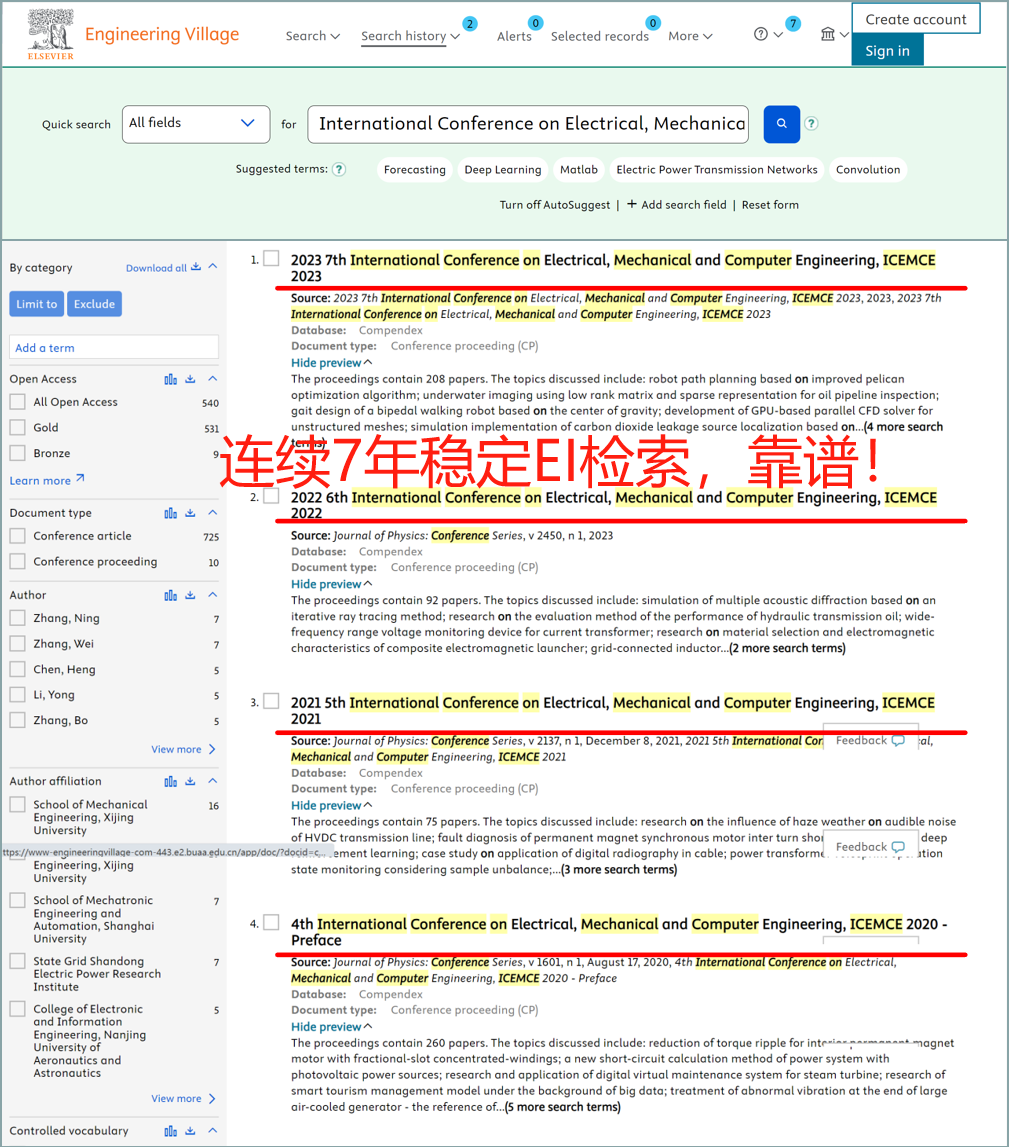This screenshot has height=1147, width=1009.
Task: Select the Forecasting suggested term
Action: pos(415,170)
